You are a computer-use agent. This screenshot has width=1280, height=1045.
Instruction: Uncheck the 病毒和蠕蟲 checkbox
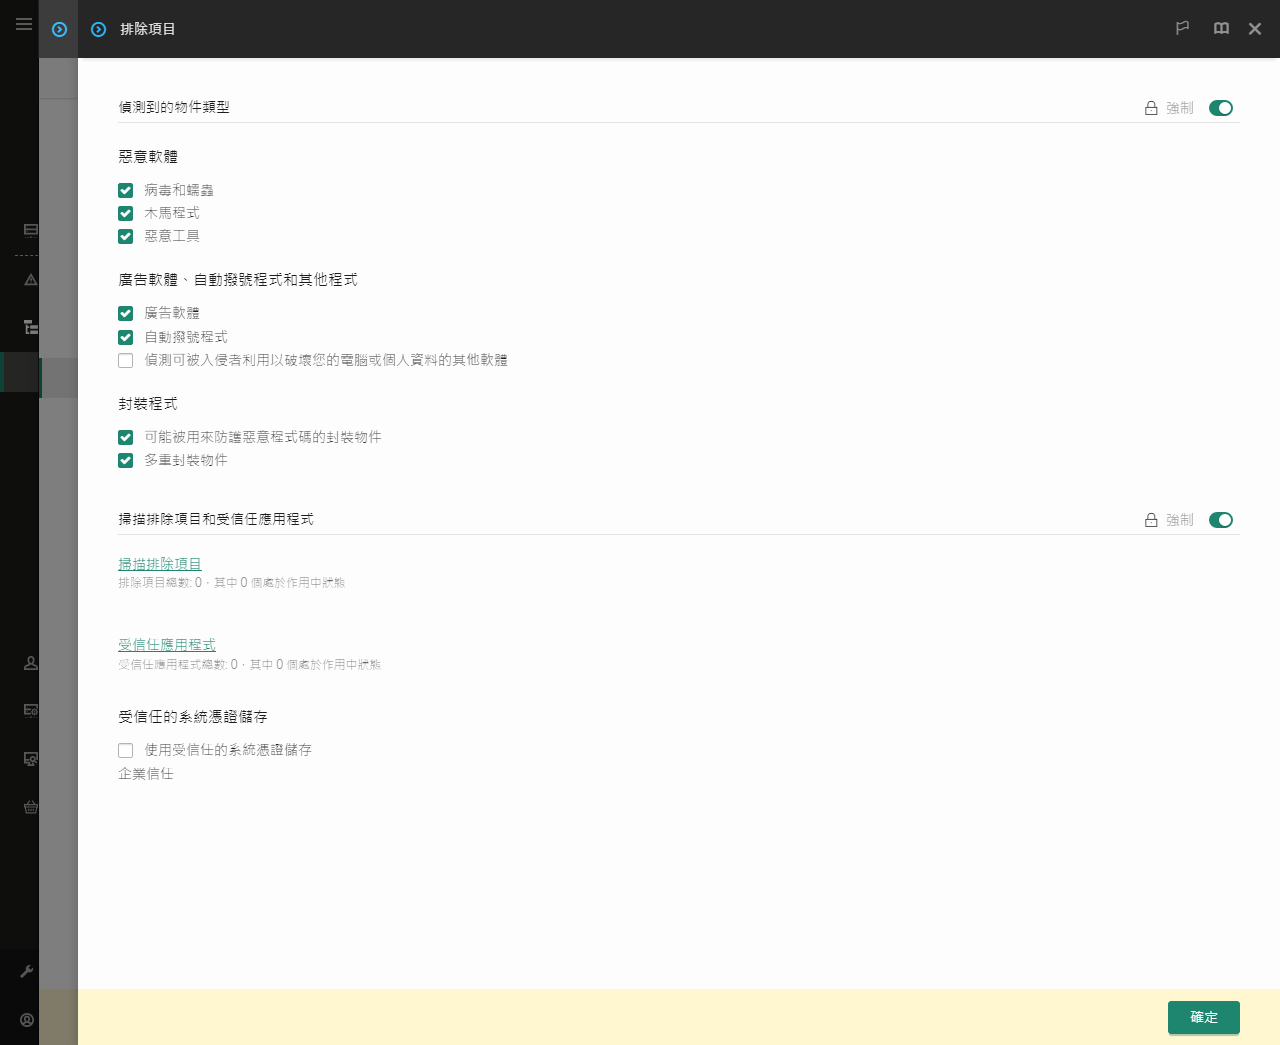125,189
